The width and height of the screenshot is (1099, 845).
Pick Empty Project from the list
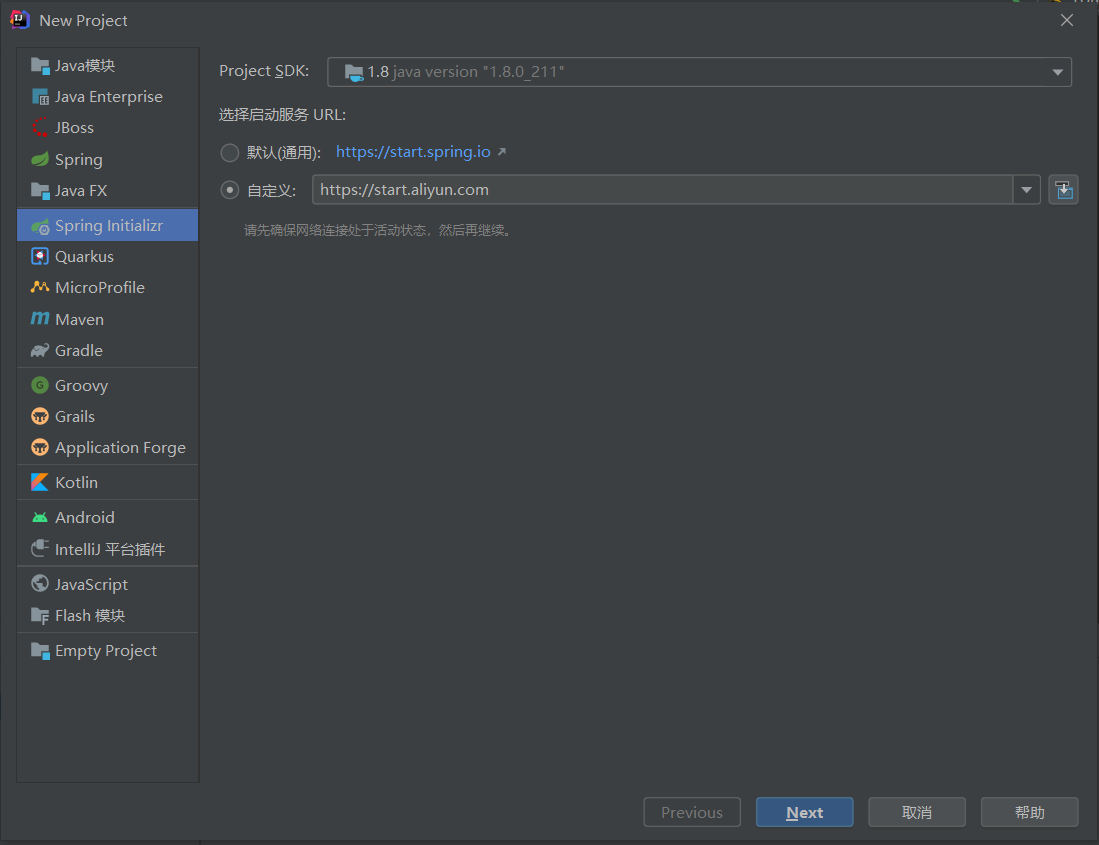tap(107, 650)
